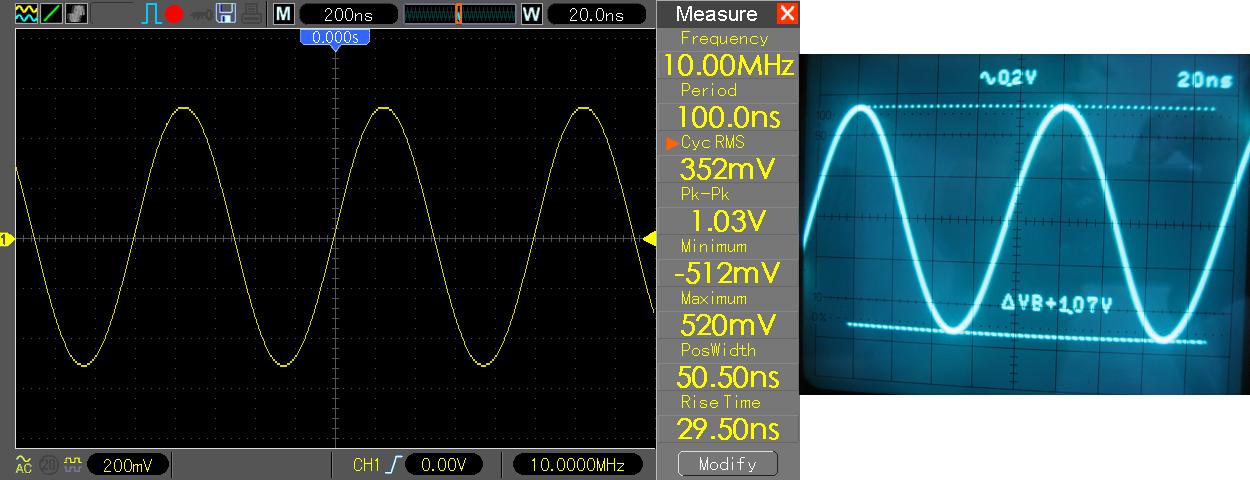The image size is (1250, 480).
Task: Select the Rise Time measurement label
Action: pos(720,402)
